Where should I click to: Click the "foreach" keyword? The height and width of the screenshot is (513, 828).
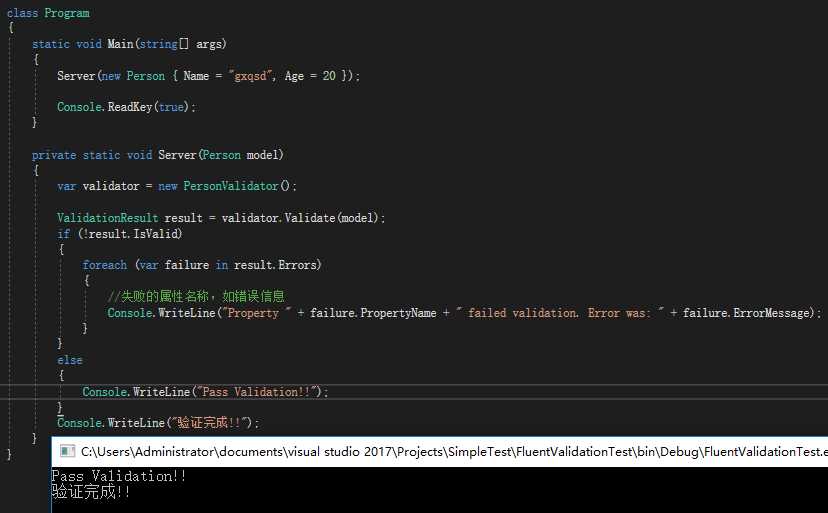[x=105, y=265]
